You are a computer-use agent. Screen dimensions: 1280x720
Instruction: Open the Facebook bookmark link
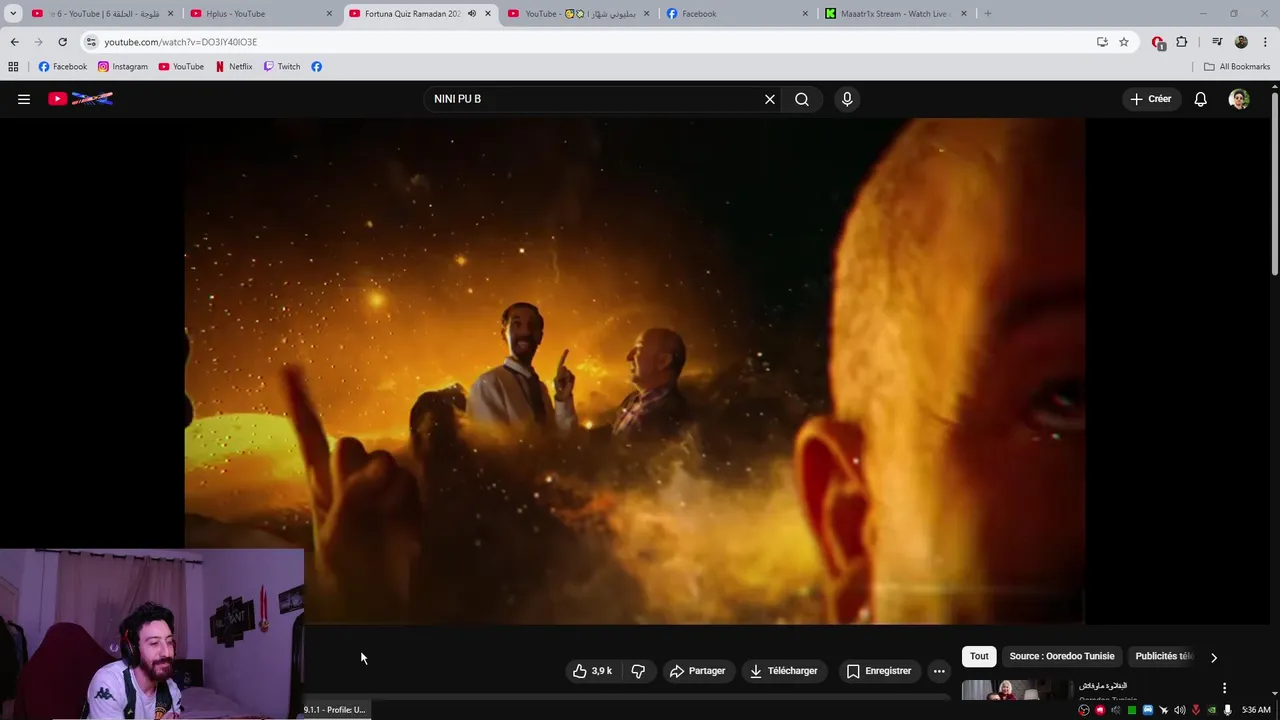(x=63, y=67)
